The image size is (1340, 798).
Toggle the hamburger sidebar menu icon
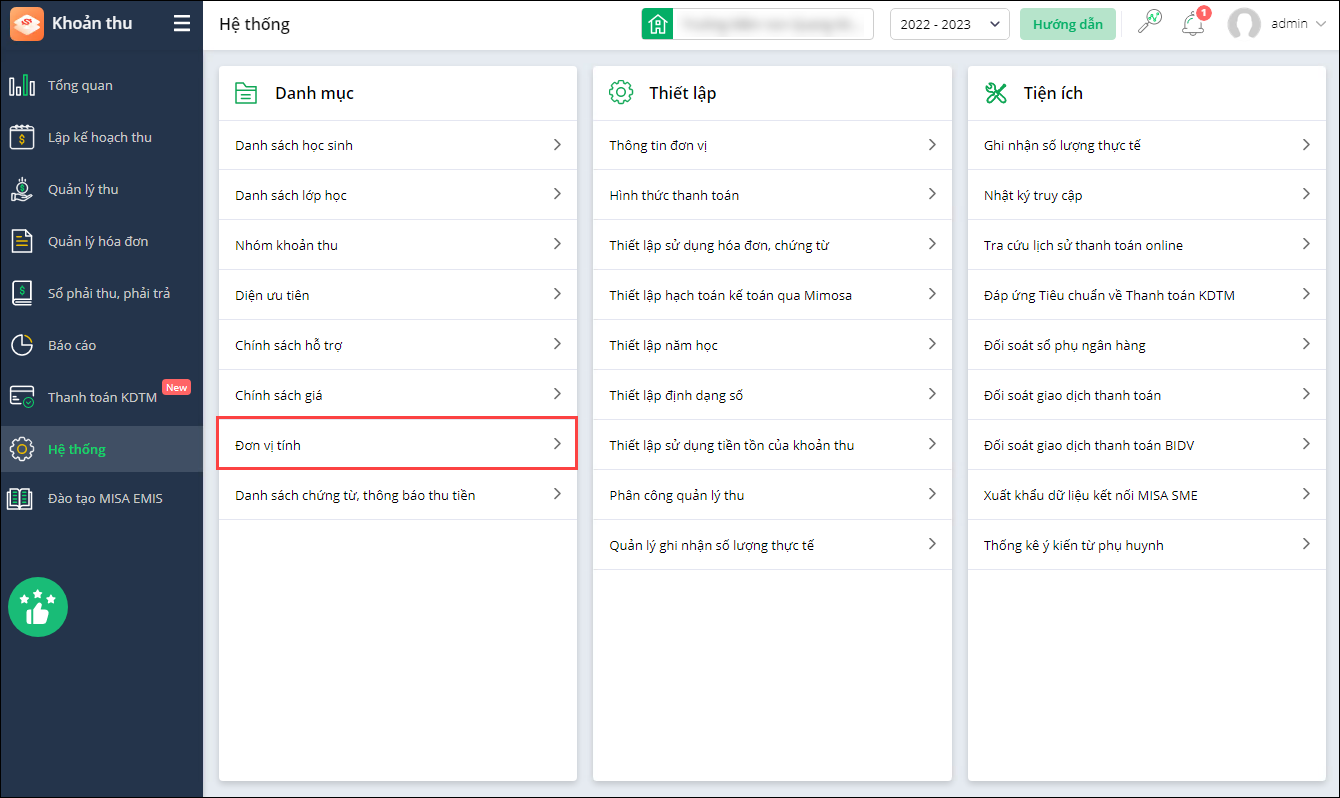pos(181,23)
